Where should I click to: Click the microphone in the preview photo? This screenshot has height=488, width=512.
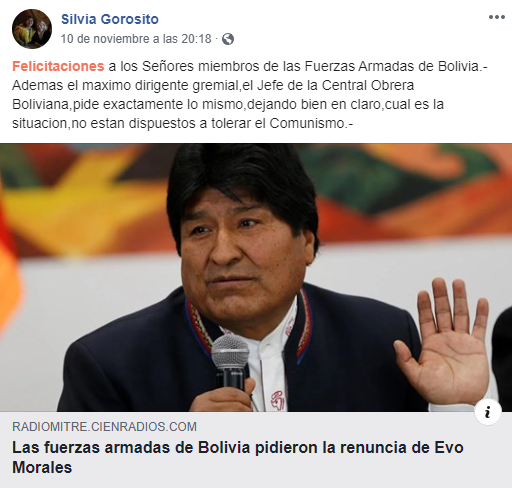(x=230, y=362)
